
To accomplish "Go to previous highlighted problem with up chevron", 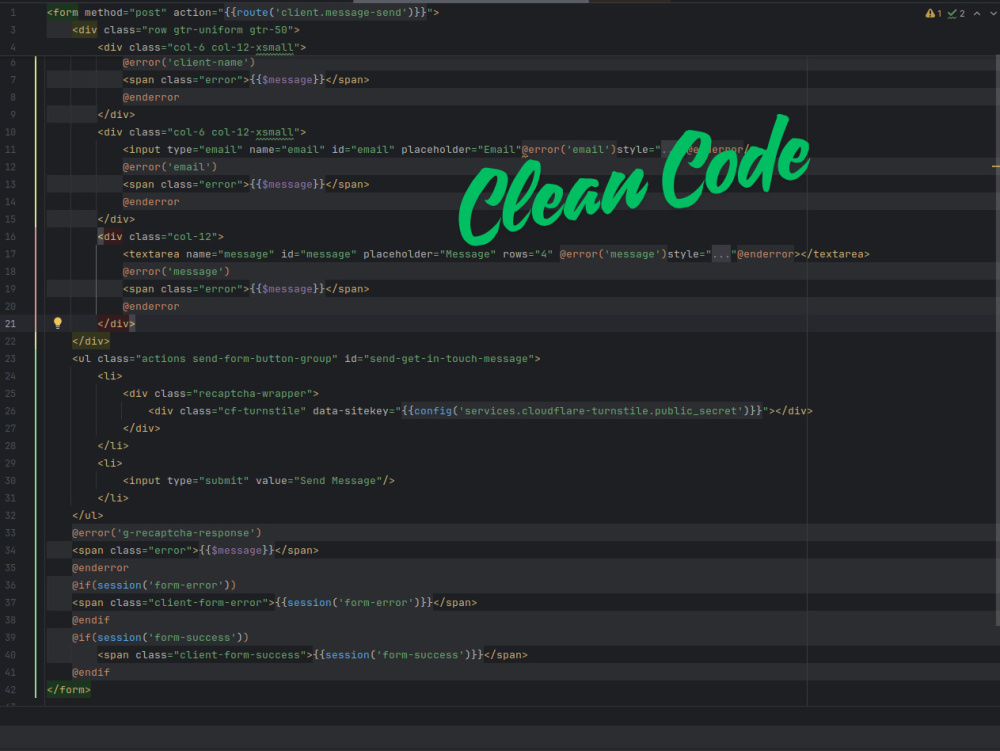I will point(976,13).
